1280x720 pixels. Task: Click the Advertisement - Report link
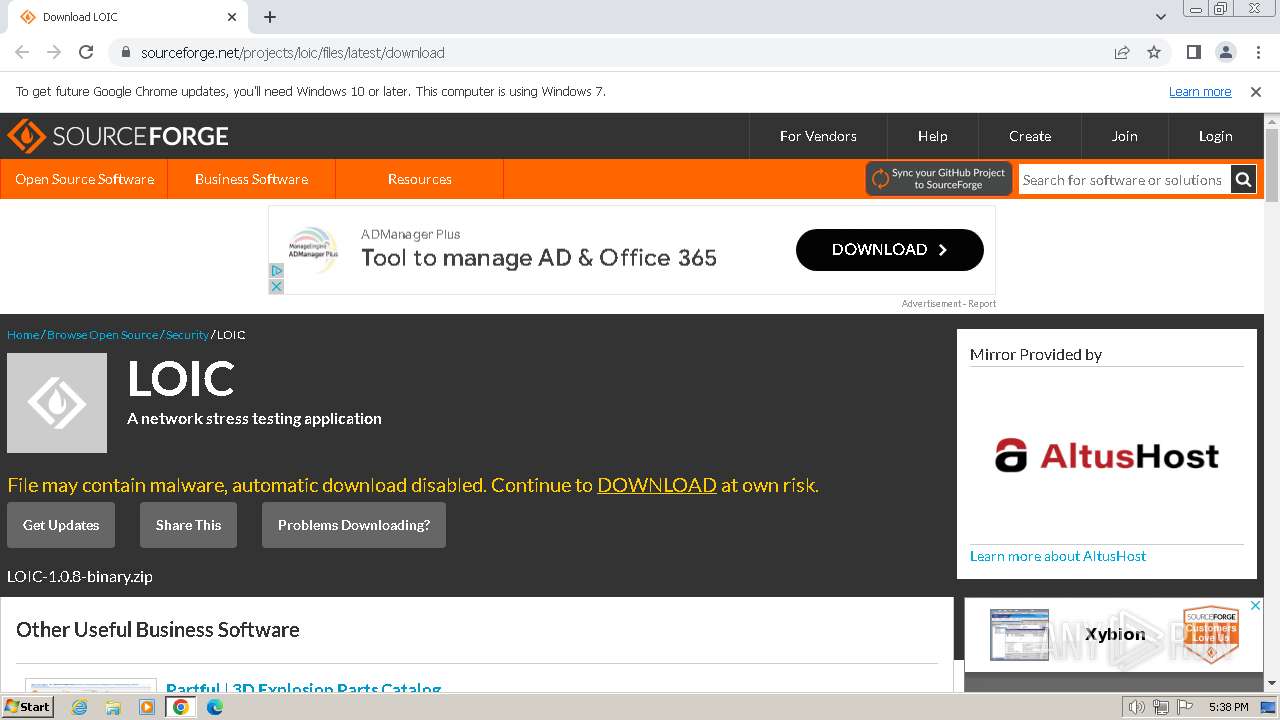(948, 303)
